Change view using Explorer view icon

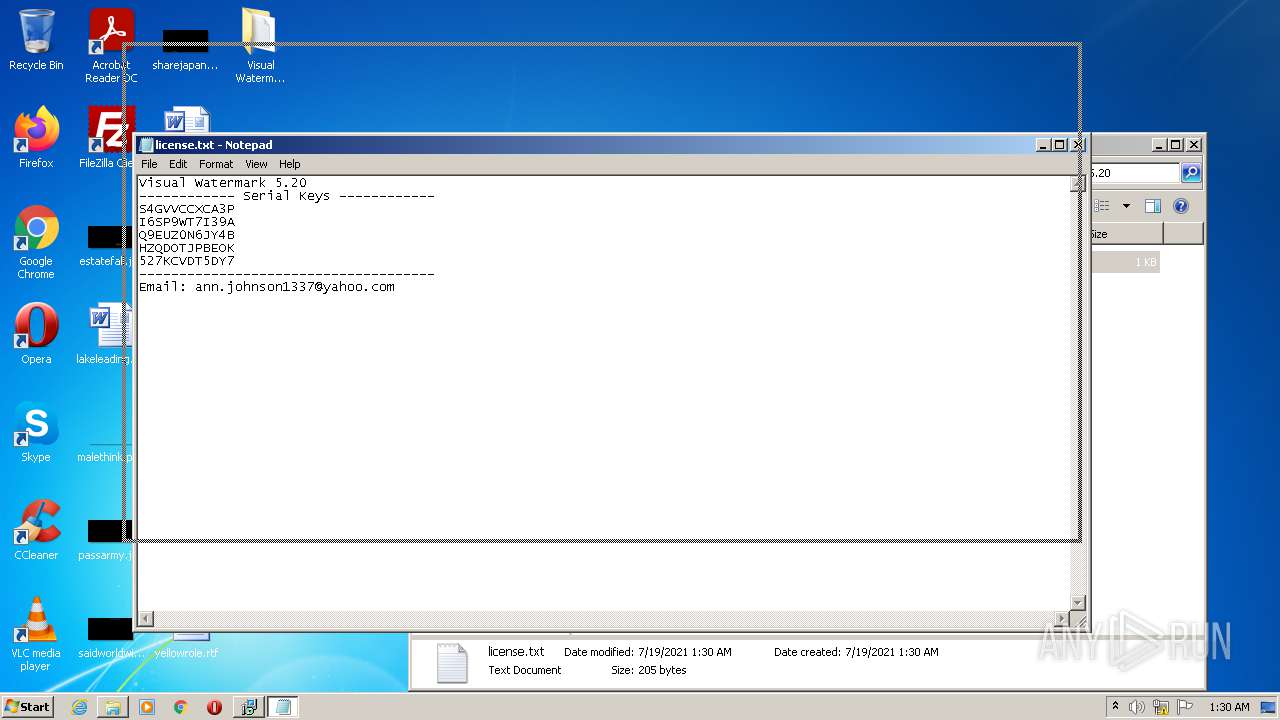coord(1102,206)
